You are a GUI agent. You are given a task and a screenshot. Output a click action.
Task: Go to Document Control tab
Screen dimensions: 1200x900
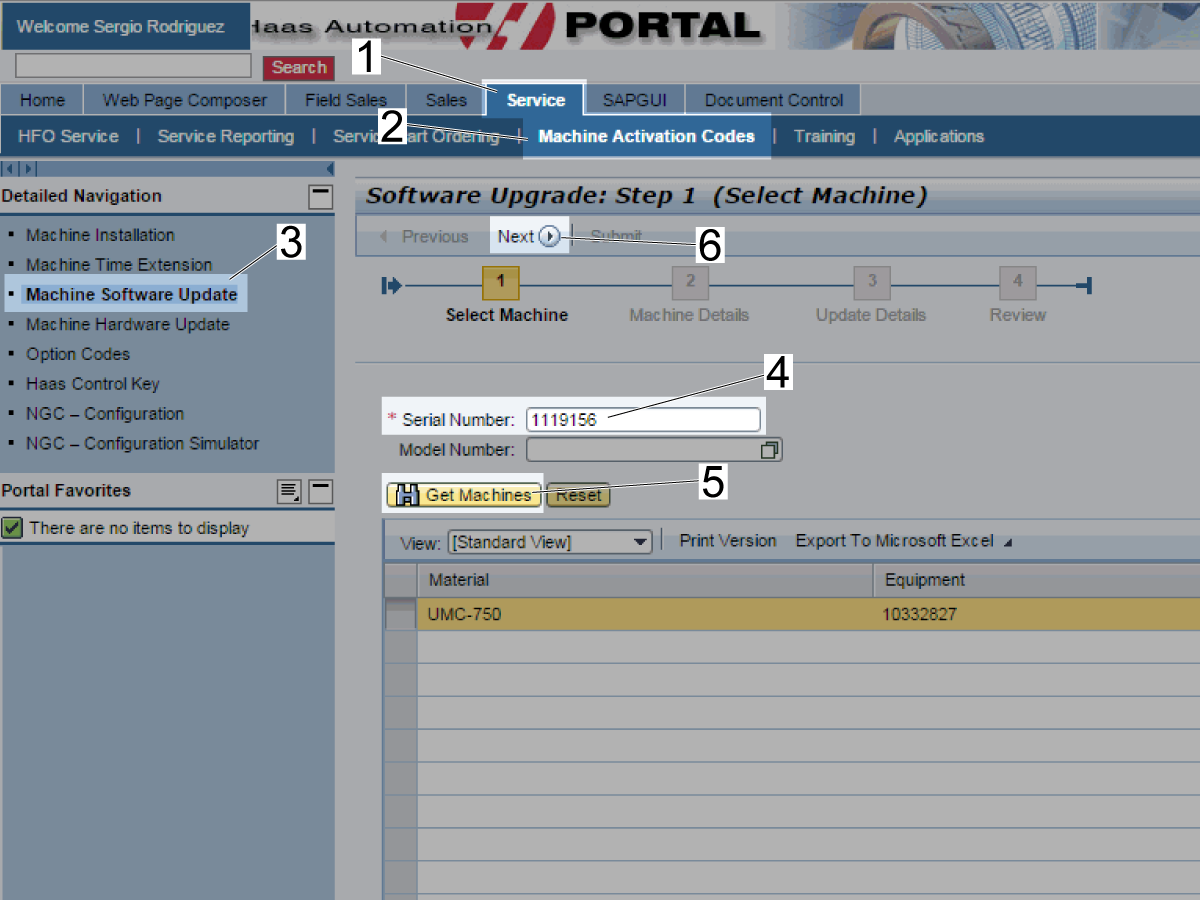click(x=774, y=100)
